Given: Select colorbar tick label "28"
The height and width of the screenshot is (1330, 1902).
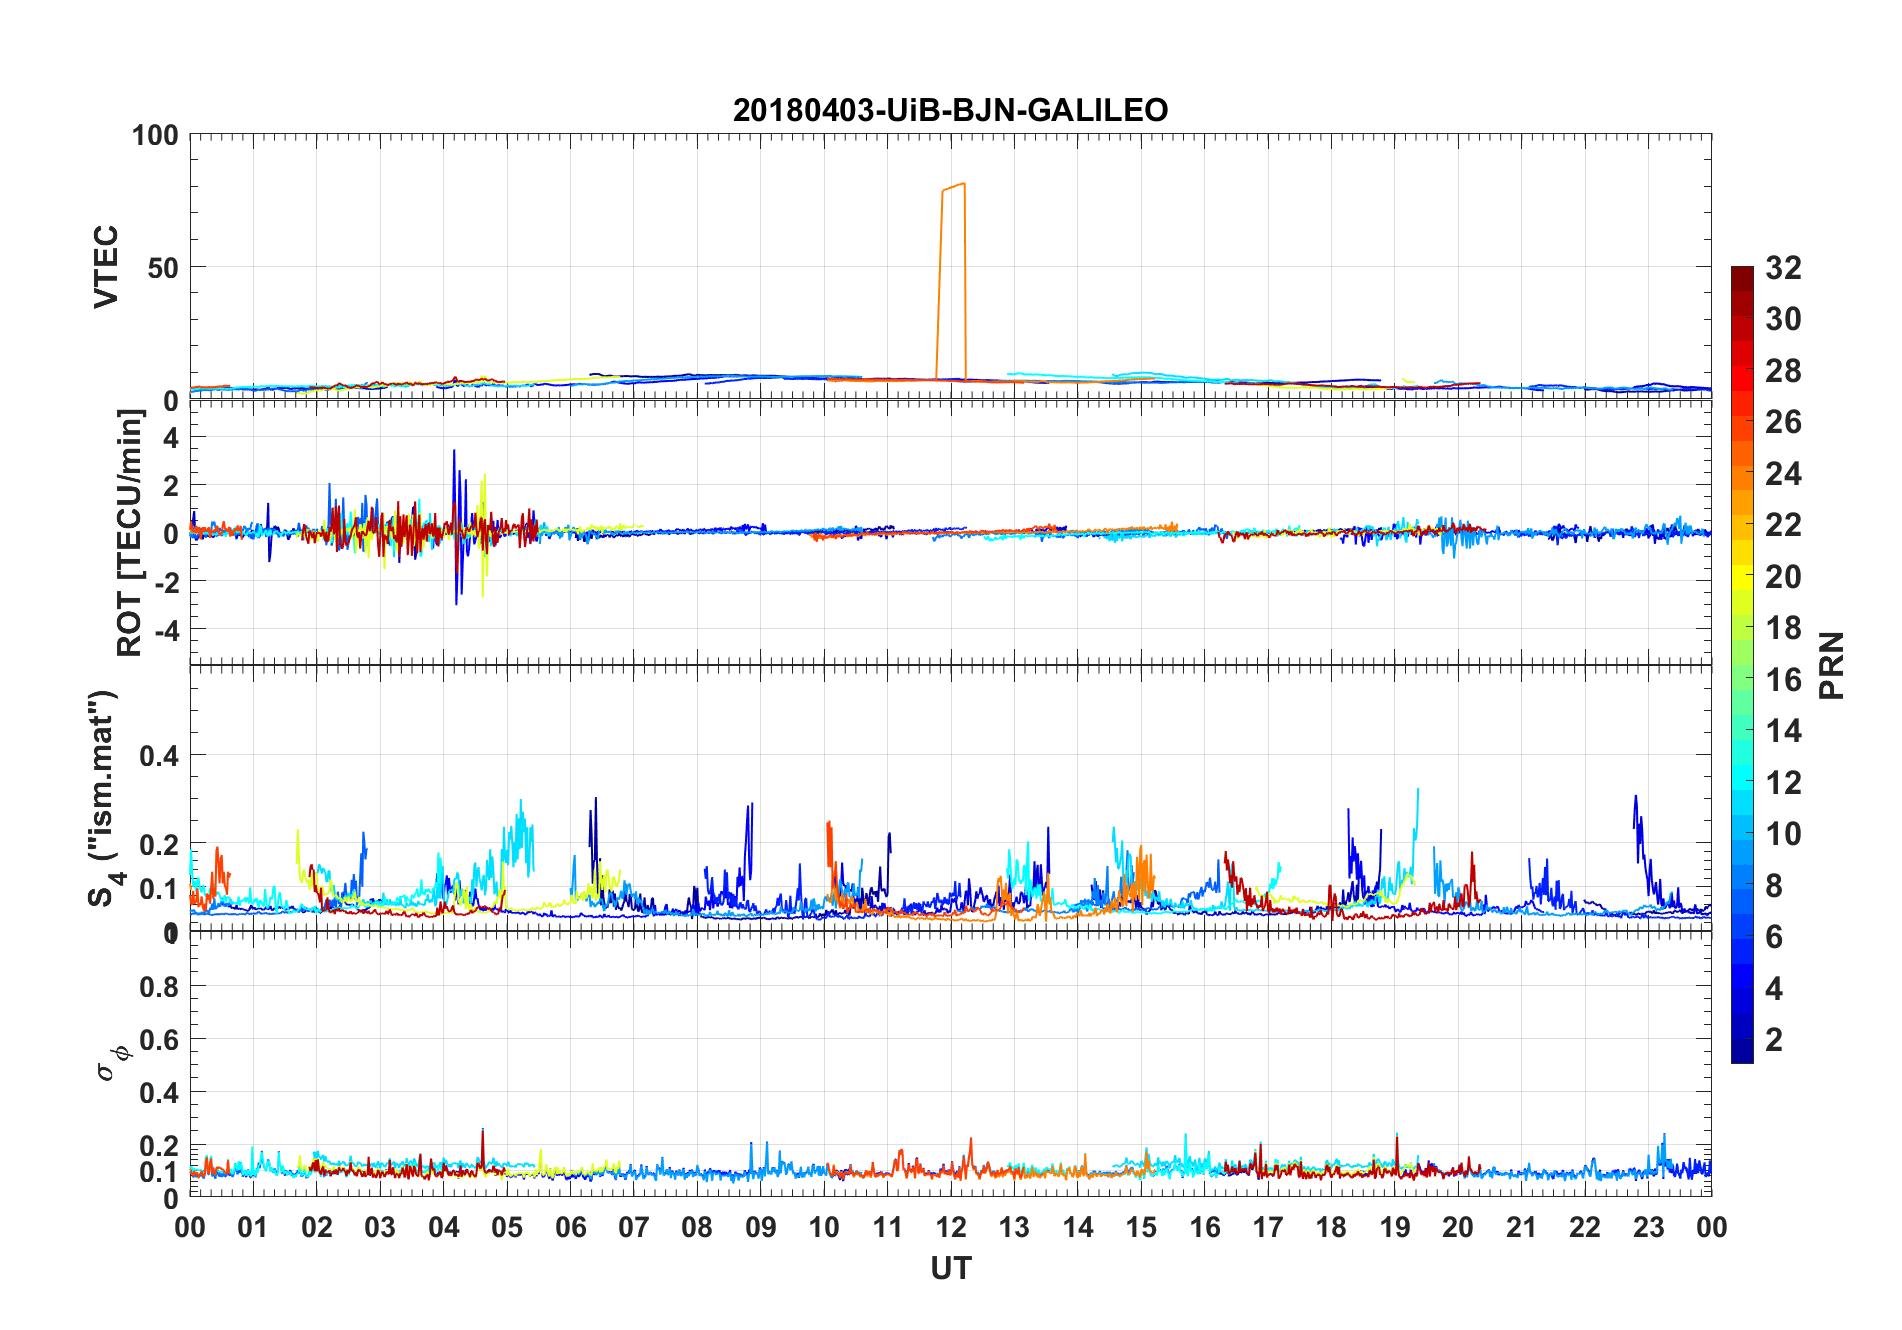Looking at the screenshot, I should pyautogui.click(x=1783, y=371).
